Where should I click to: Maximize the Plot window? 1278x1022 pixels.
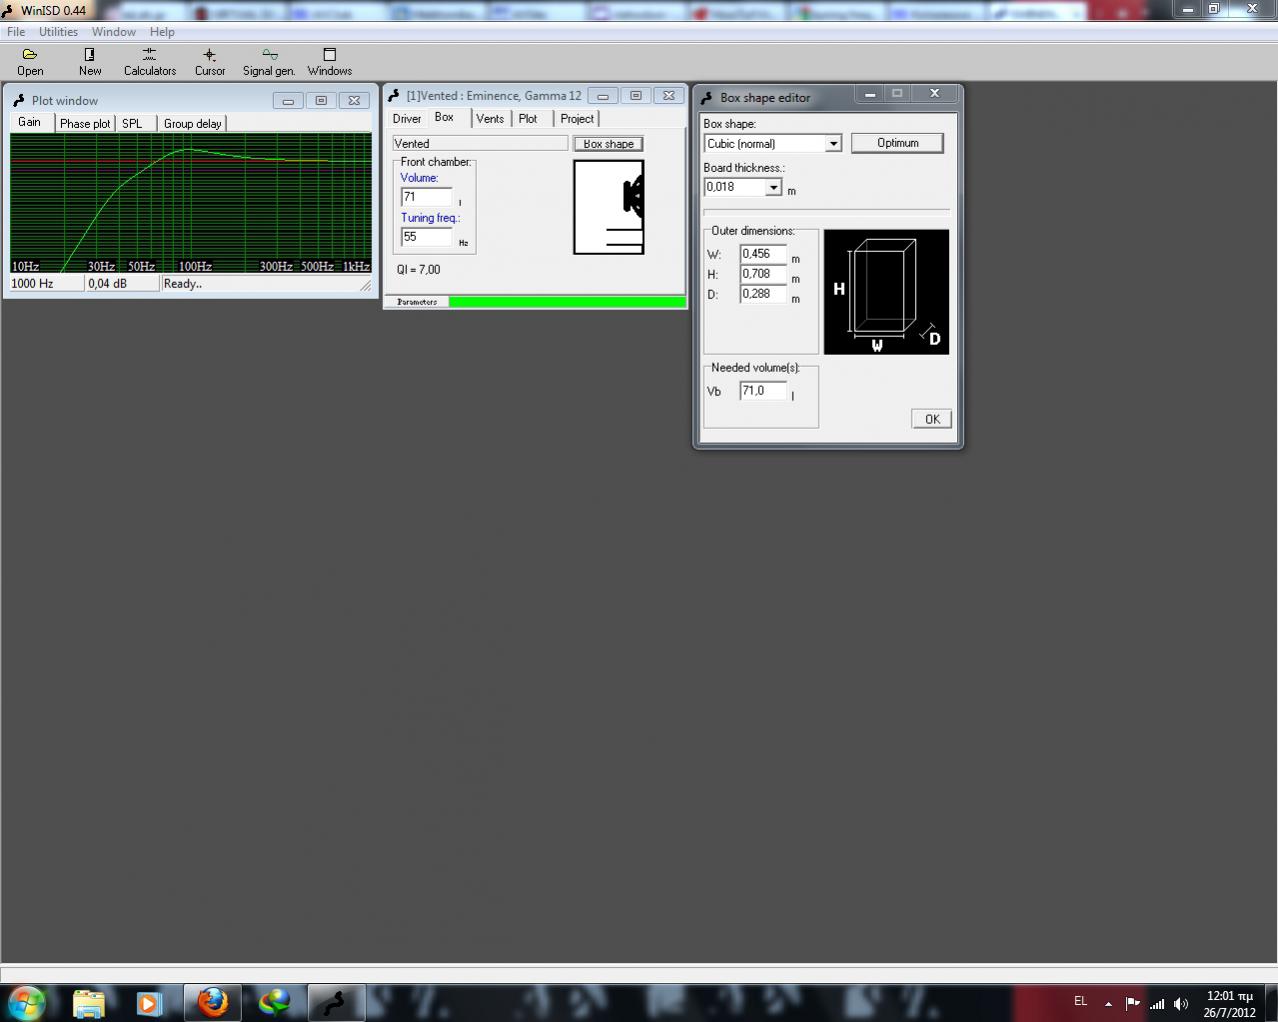coord(321,101)
